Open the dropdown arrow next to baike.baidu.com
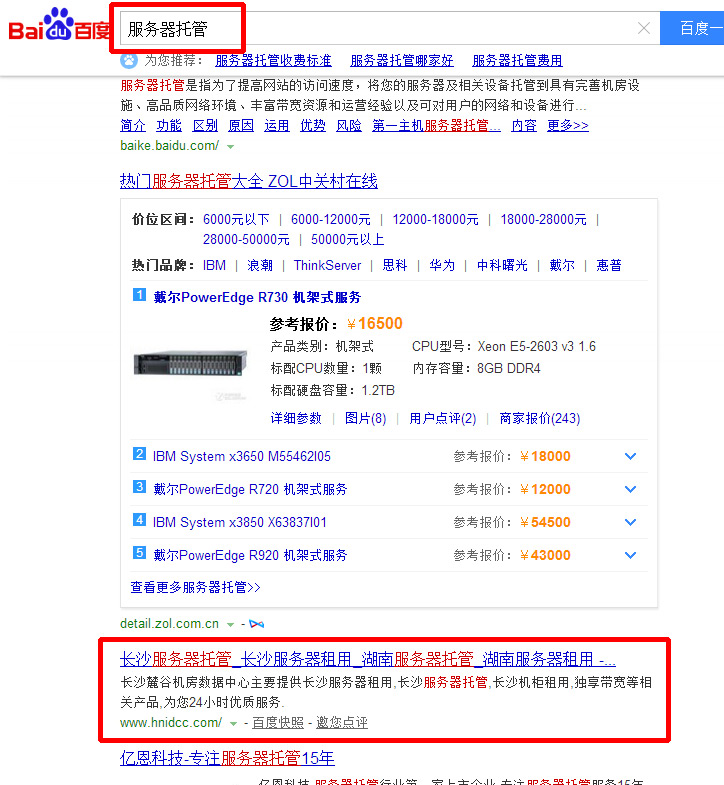724x785 pixels. 231,147
